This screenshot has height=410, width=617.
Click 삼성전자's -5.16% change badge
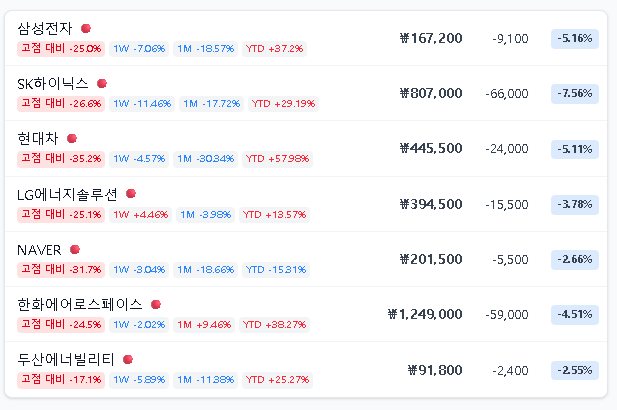coord(574,39)
